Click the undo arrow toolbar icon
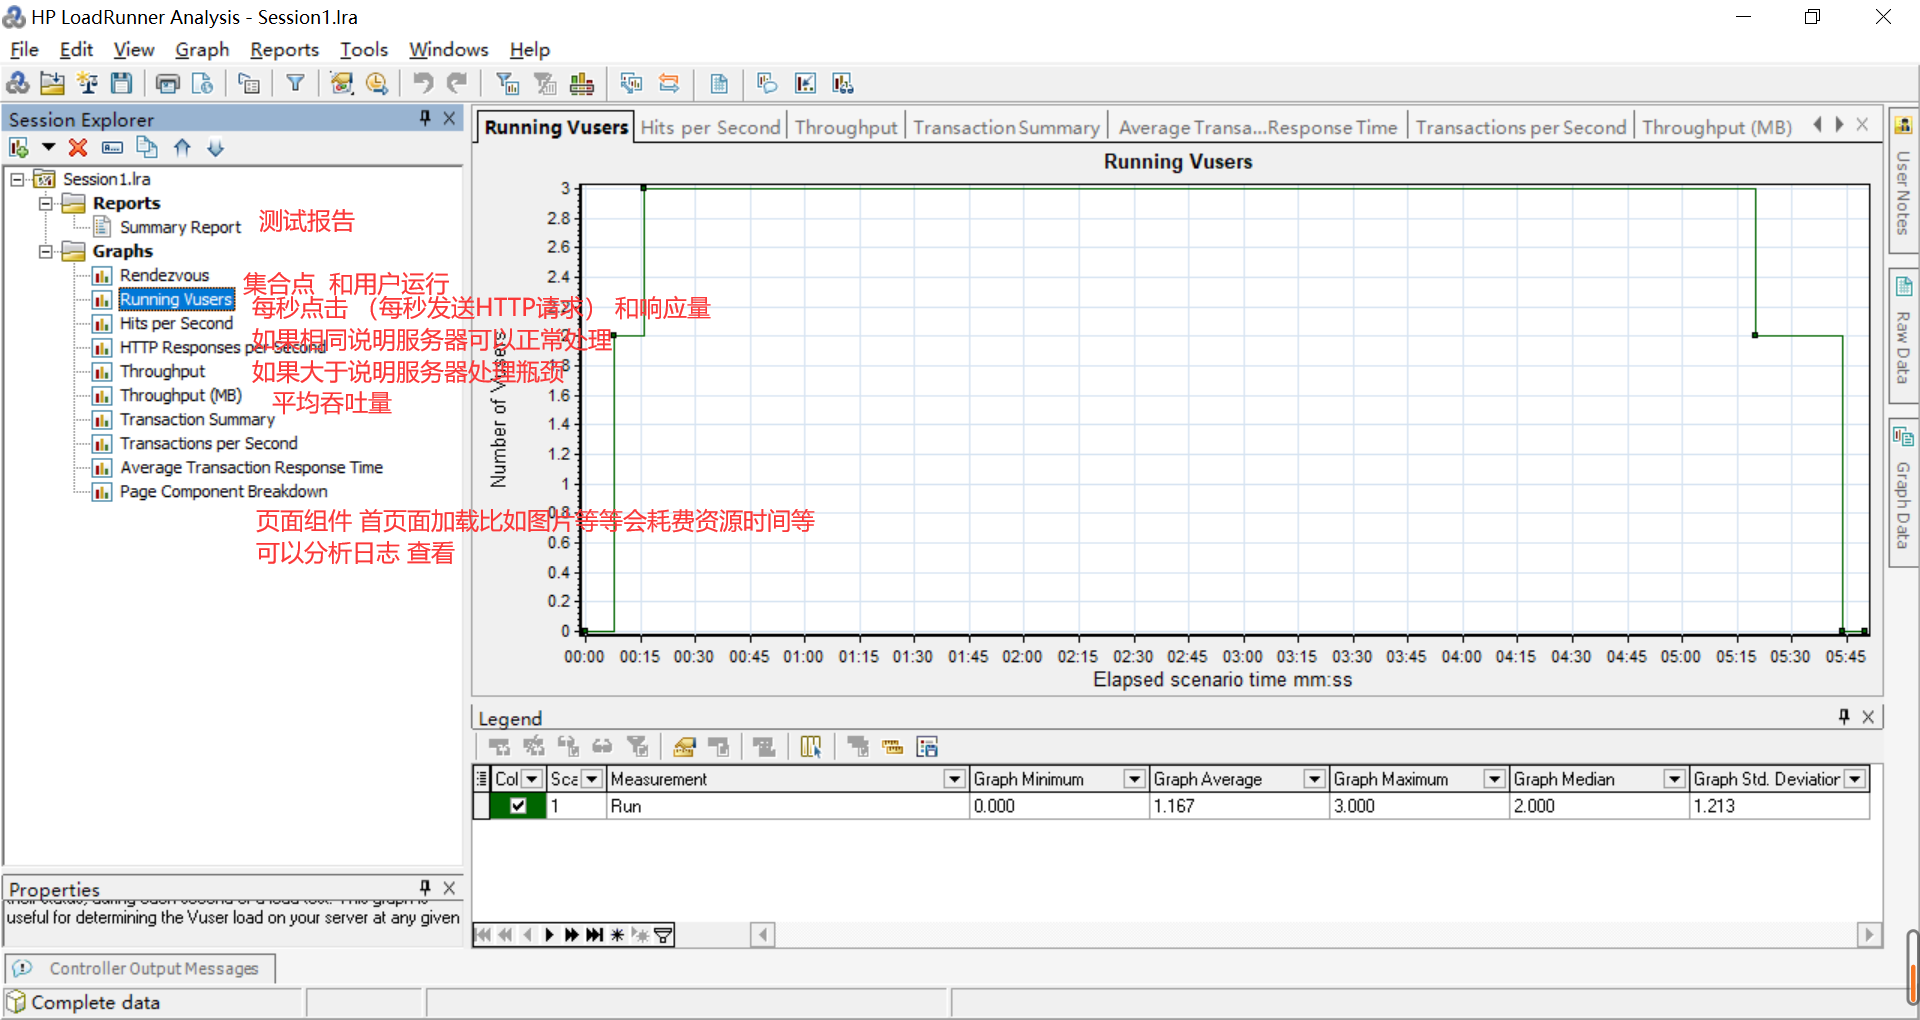The width and height of the screenshot is (1920, 1020). (x=423, y=84)
